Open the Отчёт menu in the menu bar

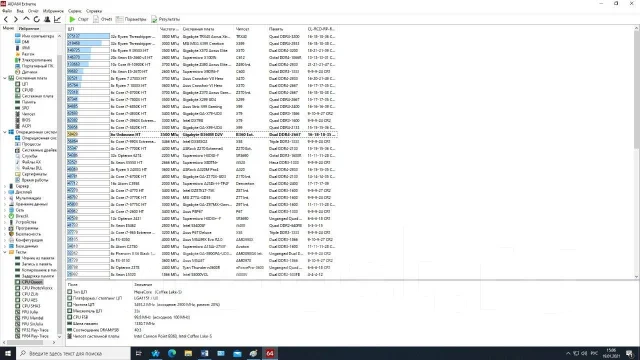33,11
